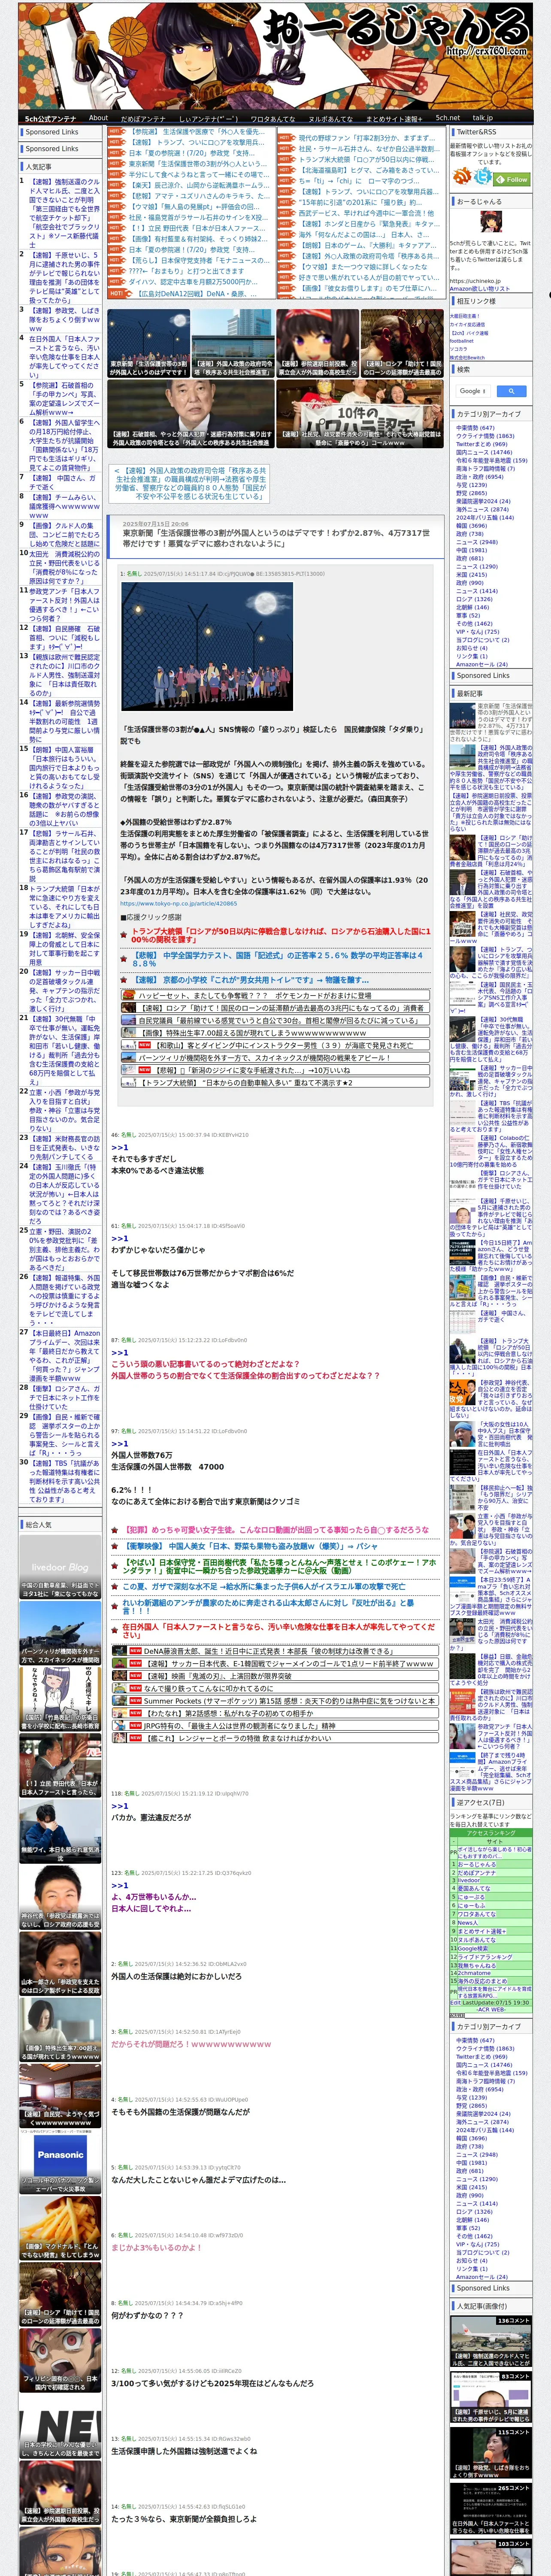Select category ウクライナ情勢 (1863)
This screenshot has height=2576, width=551.
tap(485, 436)
